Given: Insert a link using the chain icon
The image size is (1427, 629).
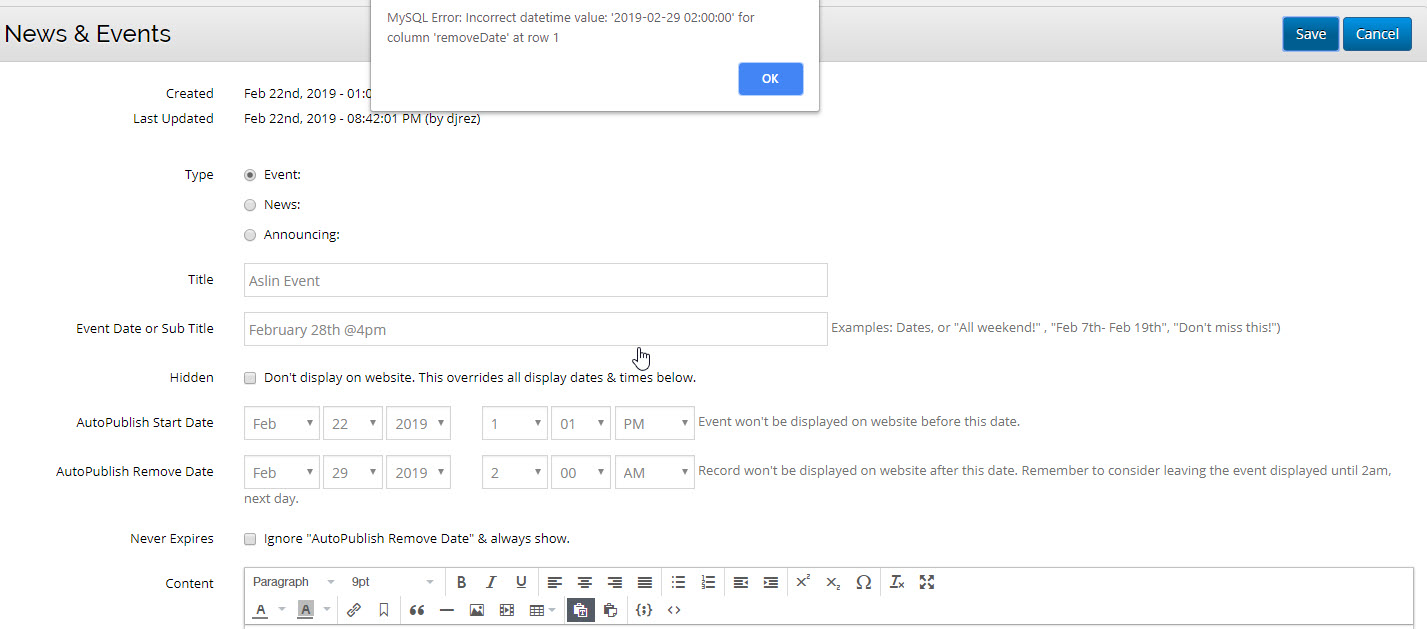Looking at the screenshot, I should coord(354,610).
